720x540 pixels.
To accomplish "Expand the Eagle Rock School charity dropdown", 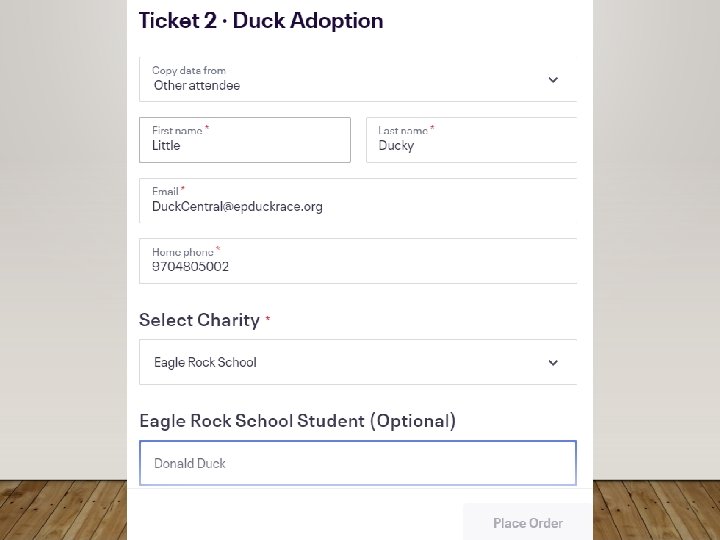I will [x=357, y=362].
